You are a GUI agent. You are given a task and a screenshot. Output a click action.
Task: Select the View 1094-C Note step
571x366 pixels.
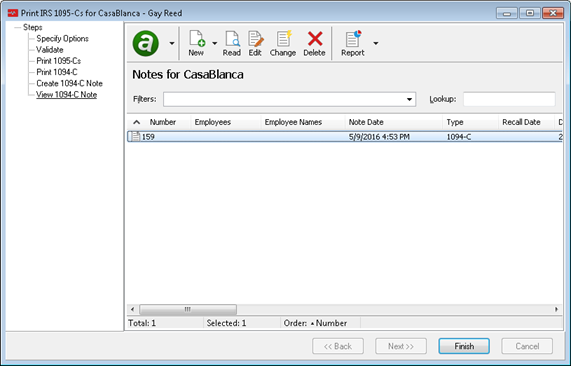(x=66, y=95)
